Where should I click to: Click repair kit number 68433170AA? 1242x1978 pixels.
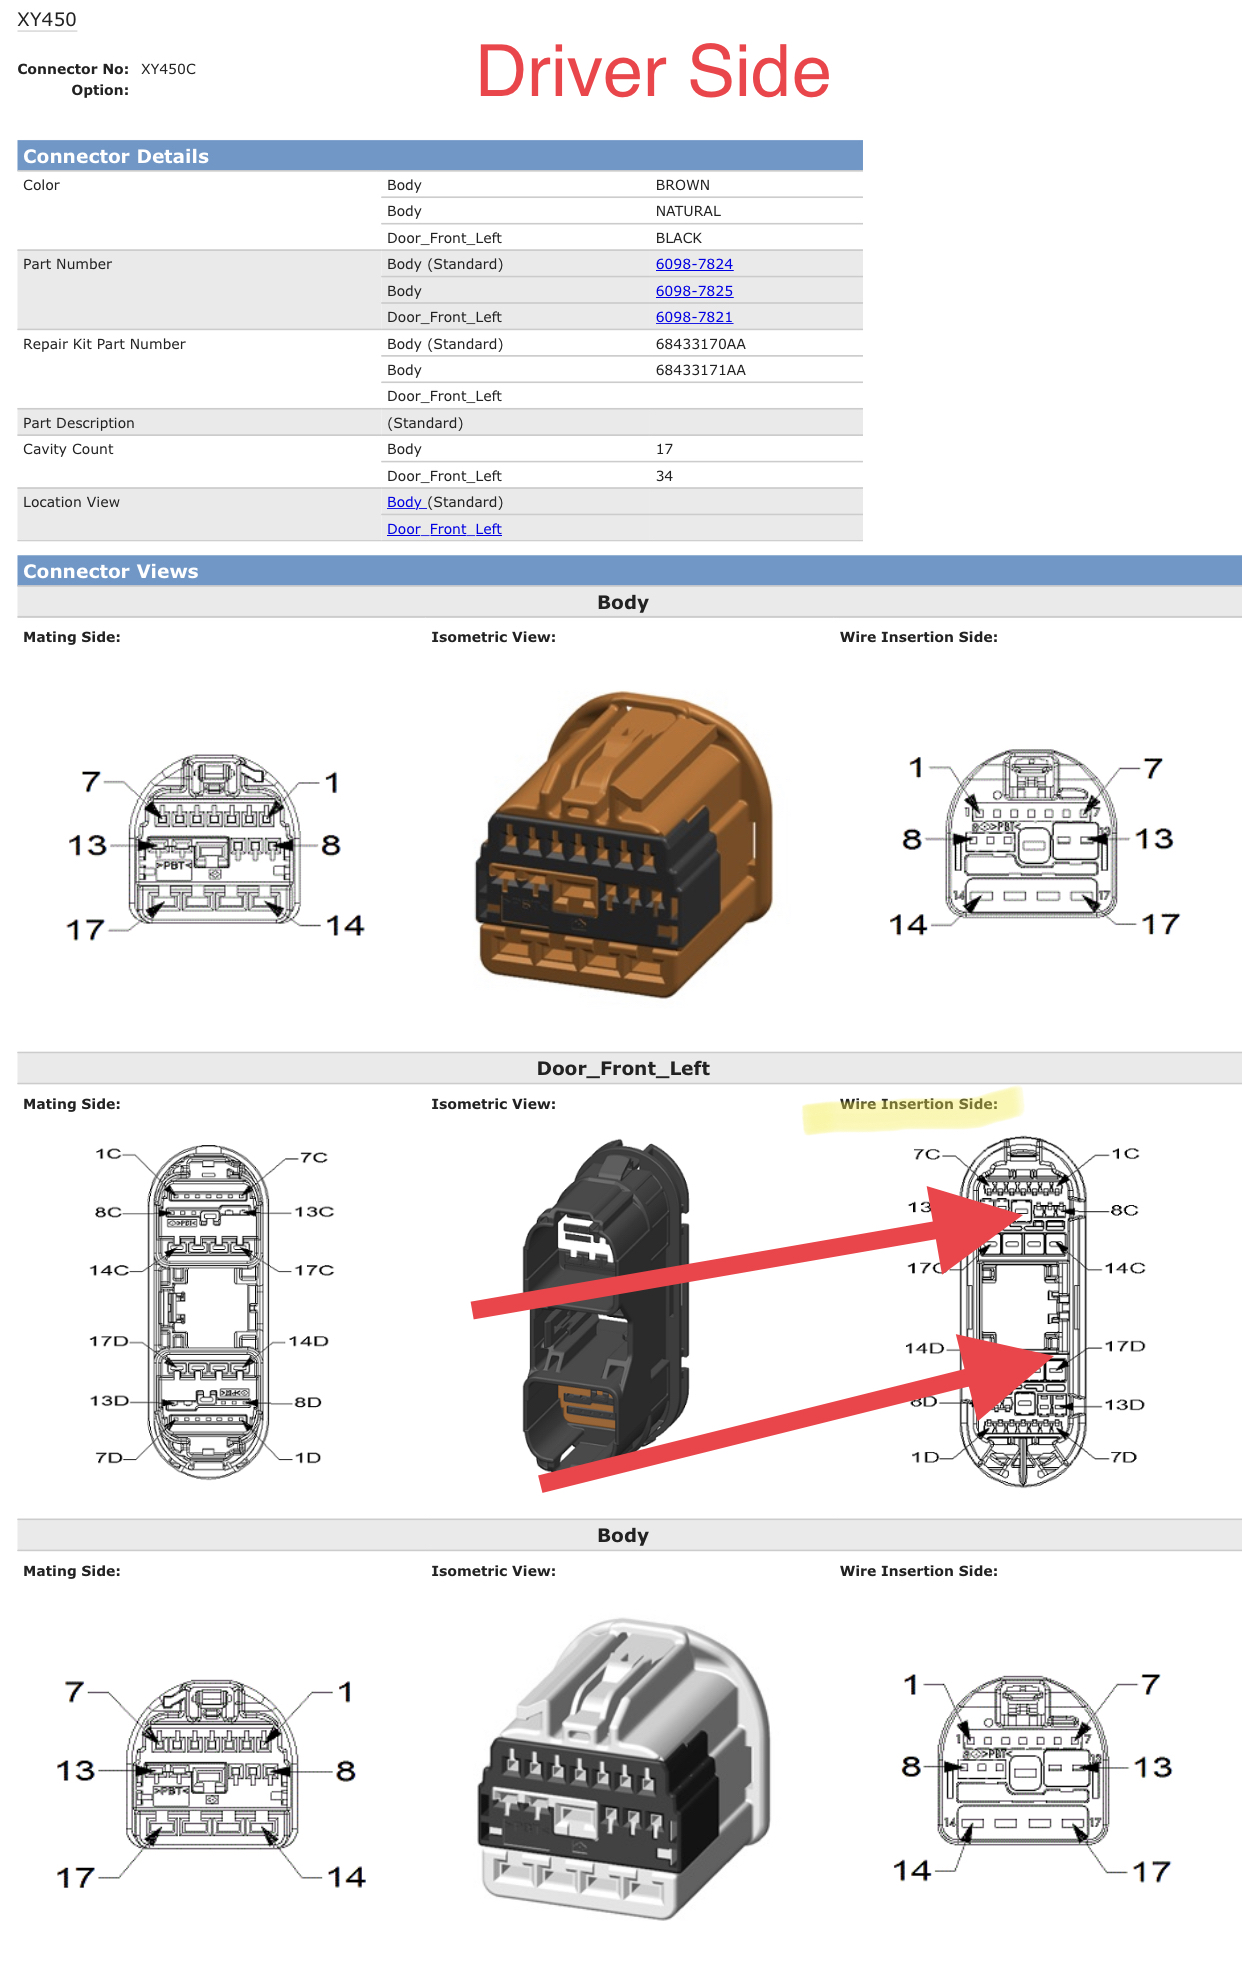[x=700, y=344]
